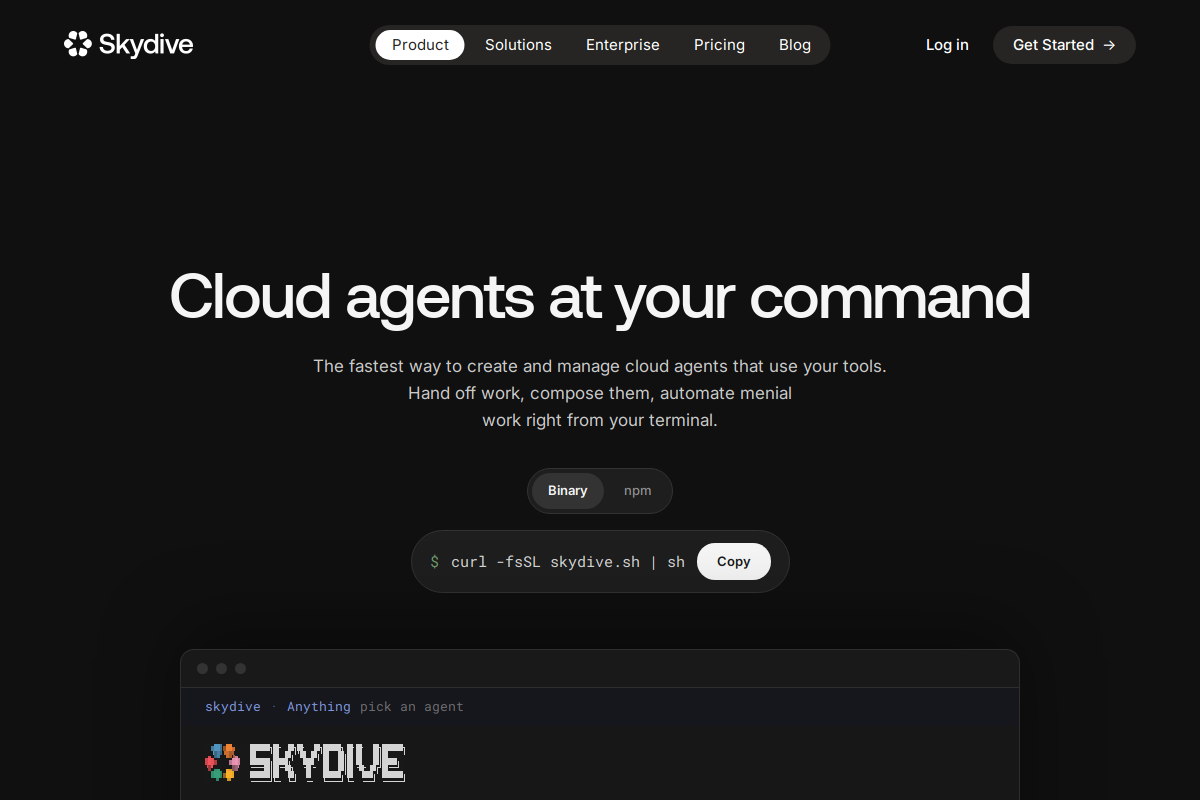Open the Product menu tab
Viewport: 1200px width, 800px height.
click(420, 45)
